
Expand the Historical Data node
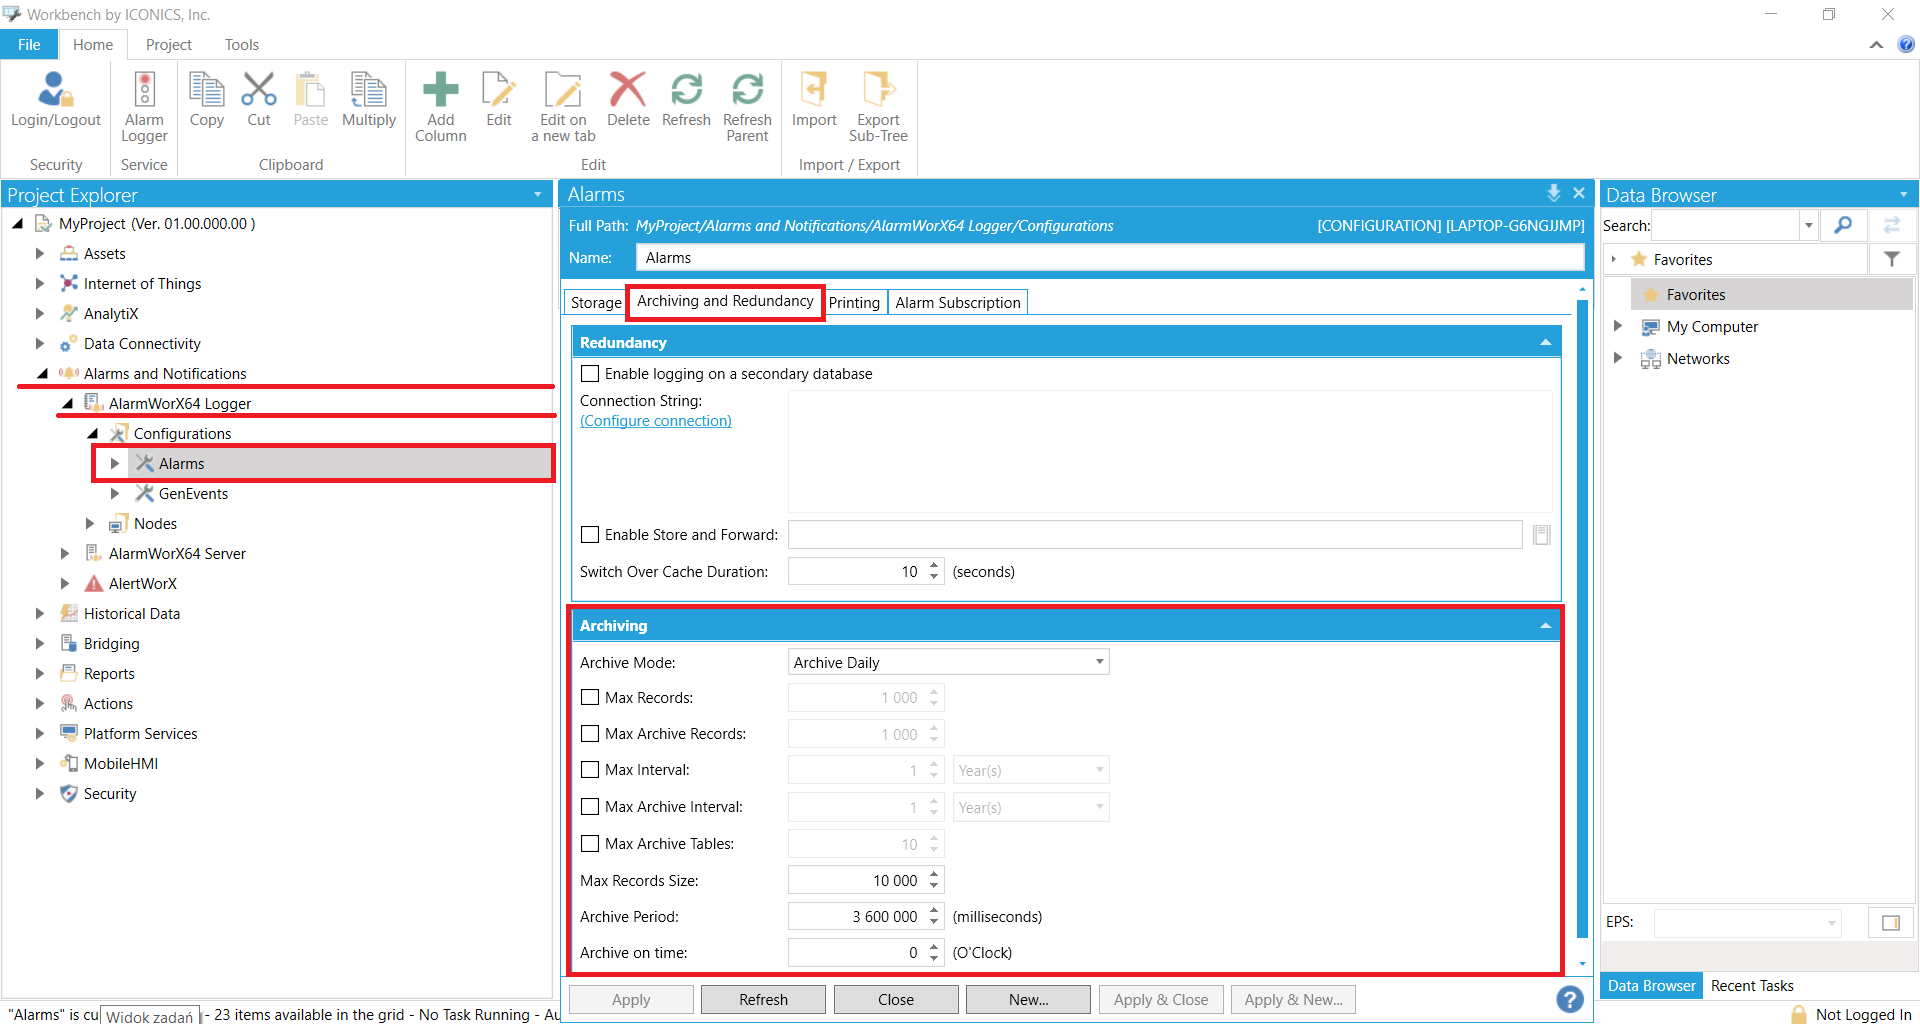[40, 614]
